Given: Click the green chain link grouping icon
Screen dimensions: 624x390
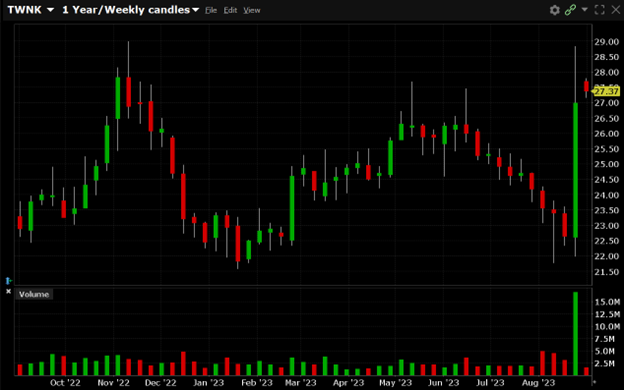Looking at the screenshot, I should [x=570, y=10].
